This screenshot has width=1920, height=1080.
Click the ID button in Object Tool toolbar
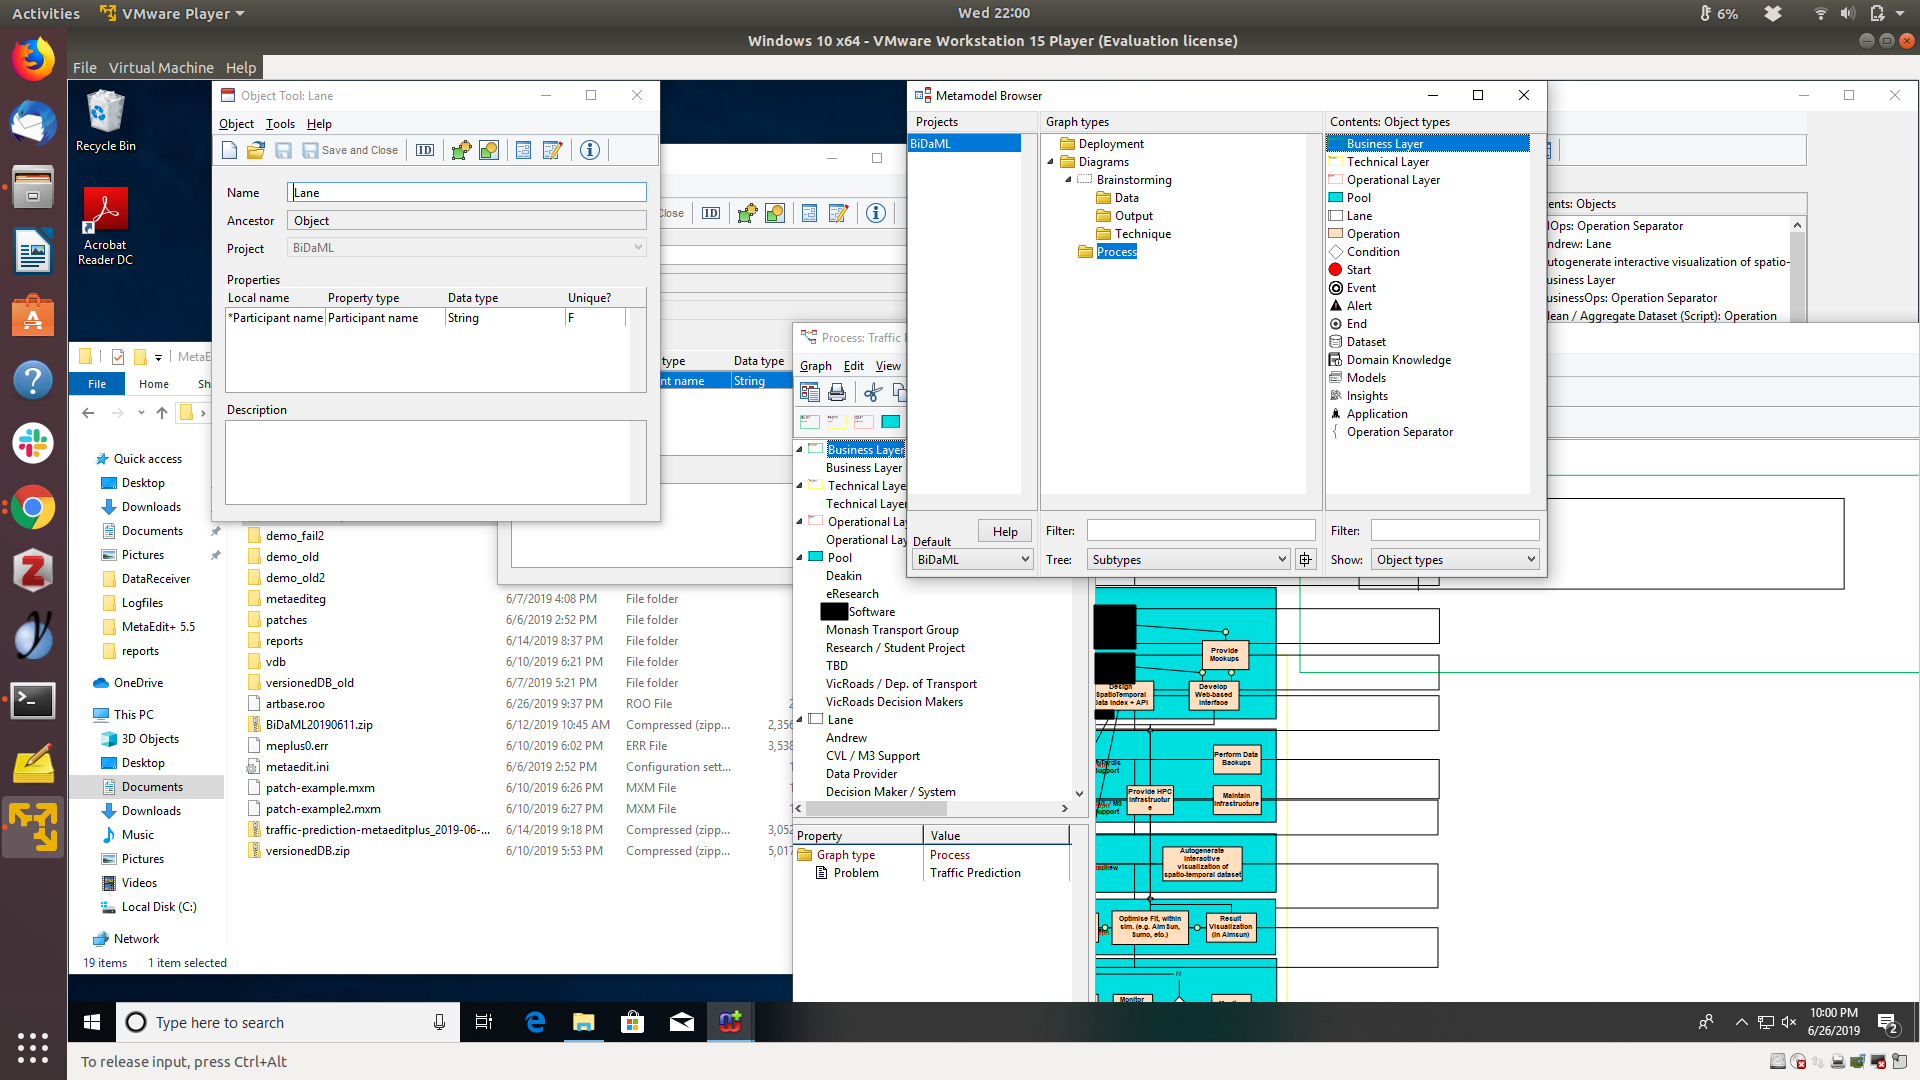(425, 150)
